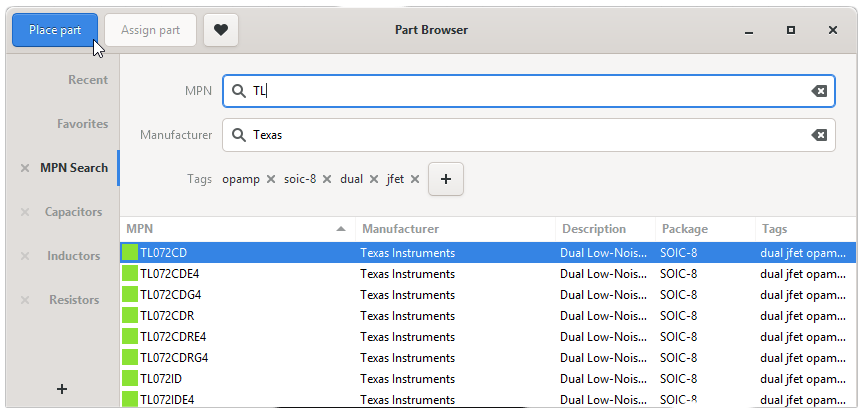Clear the Manufacturer search field
Image resolution: width=864 pixels, height=413 pixels.
[819, 135]
